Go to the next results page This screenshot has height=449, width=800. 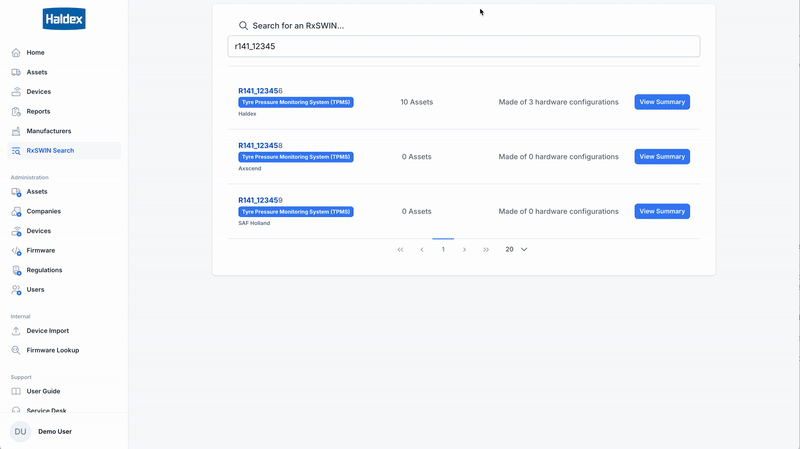point(464,249)
